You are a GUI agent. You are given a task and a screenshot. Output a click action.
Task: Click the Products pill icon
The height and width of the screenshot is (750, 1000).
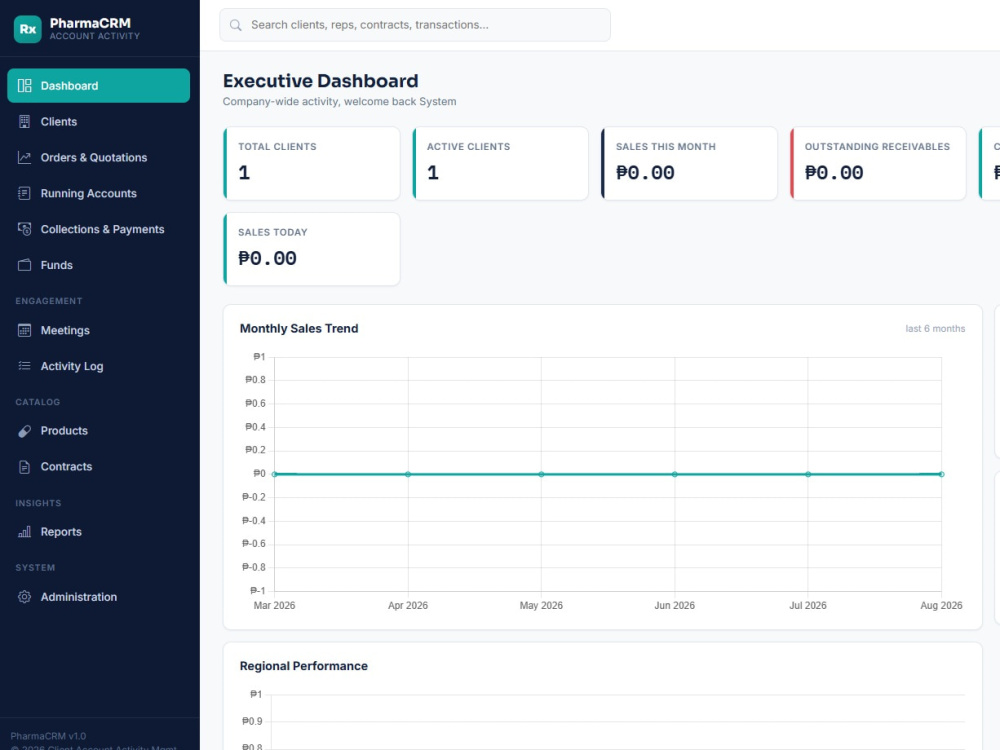(x=24, y=431)
